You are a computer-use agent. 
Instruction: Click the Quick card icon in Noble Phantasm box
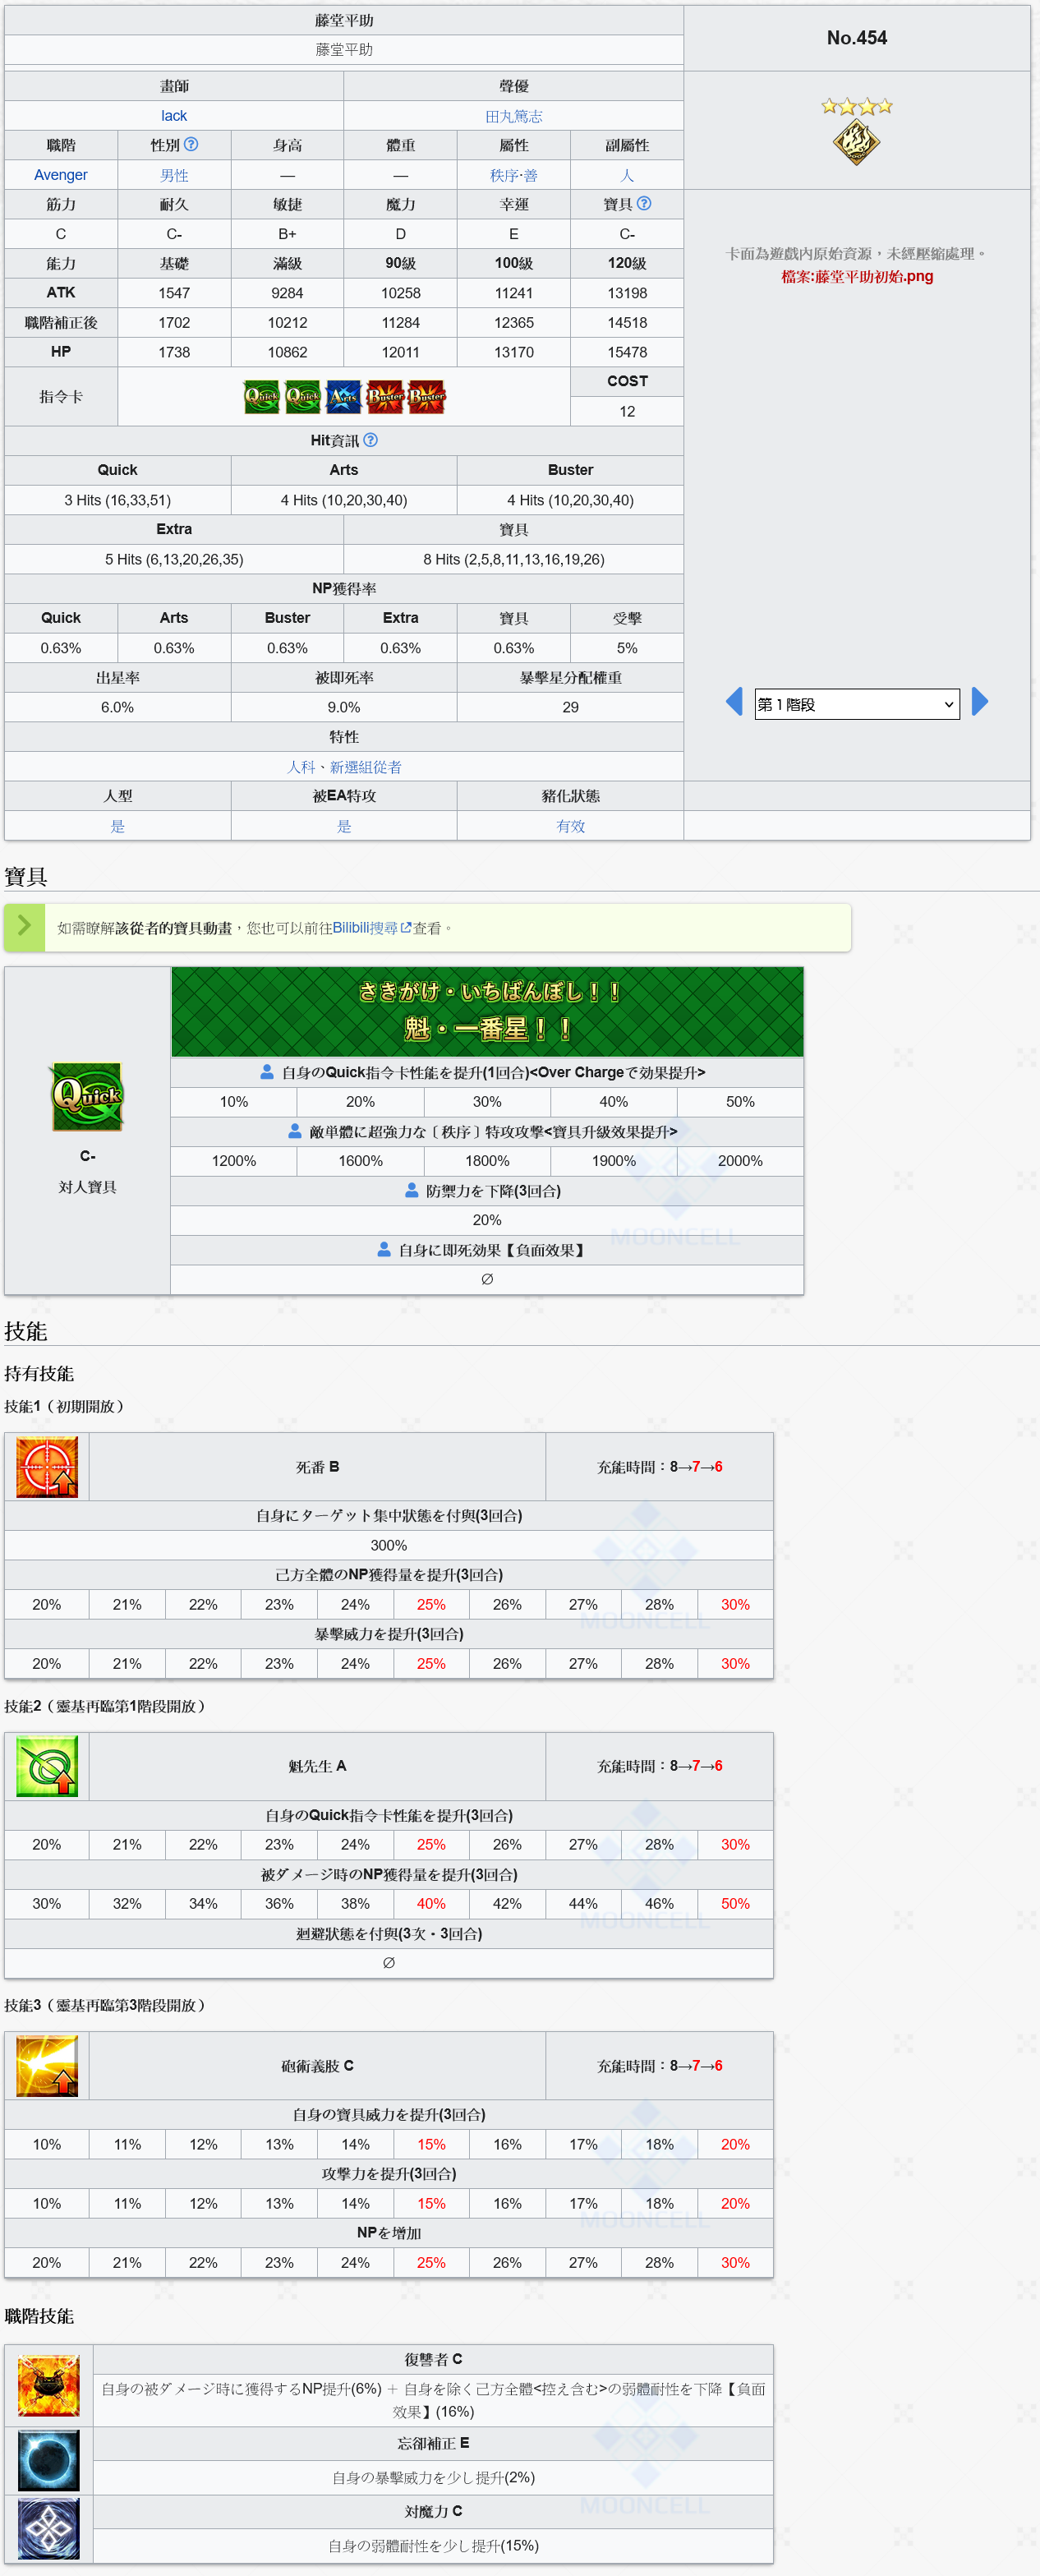click(x=87, y=1096)
